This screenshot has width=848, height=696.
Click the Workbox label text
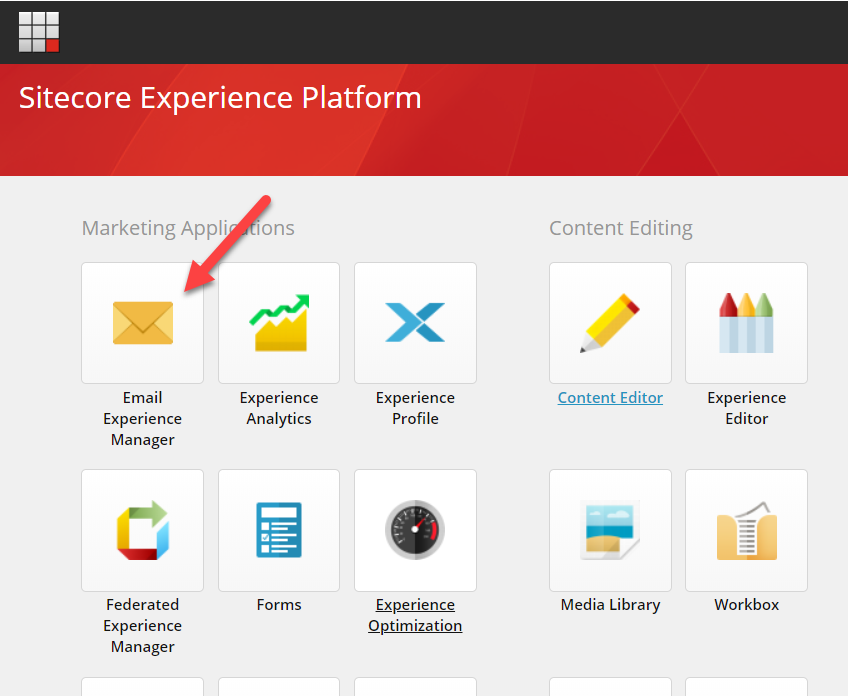(x=746, y=604)
